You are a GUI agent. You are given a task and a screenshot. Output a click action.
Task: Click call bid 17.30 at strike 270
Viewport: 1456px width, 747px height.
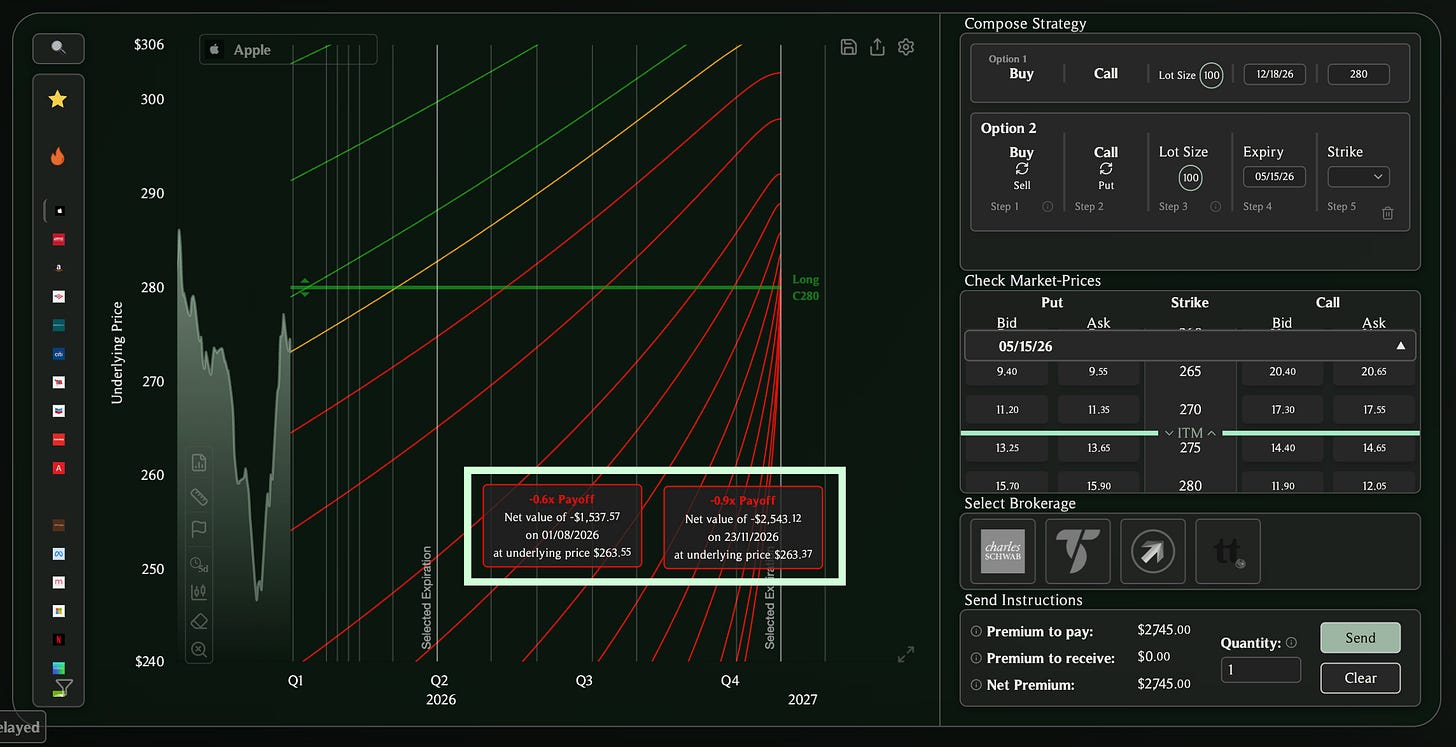[x=1282, y=409]
